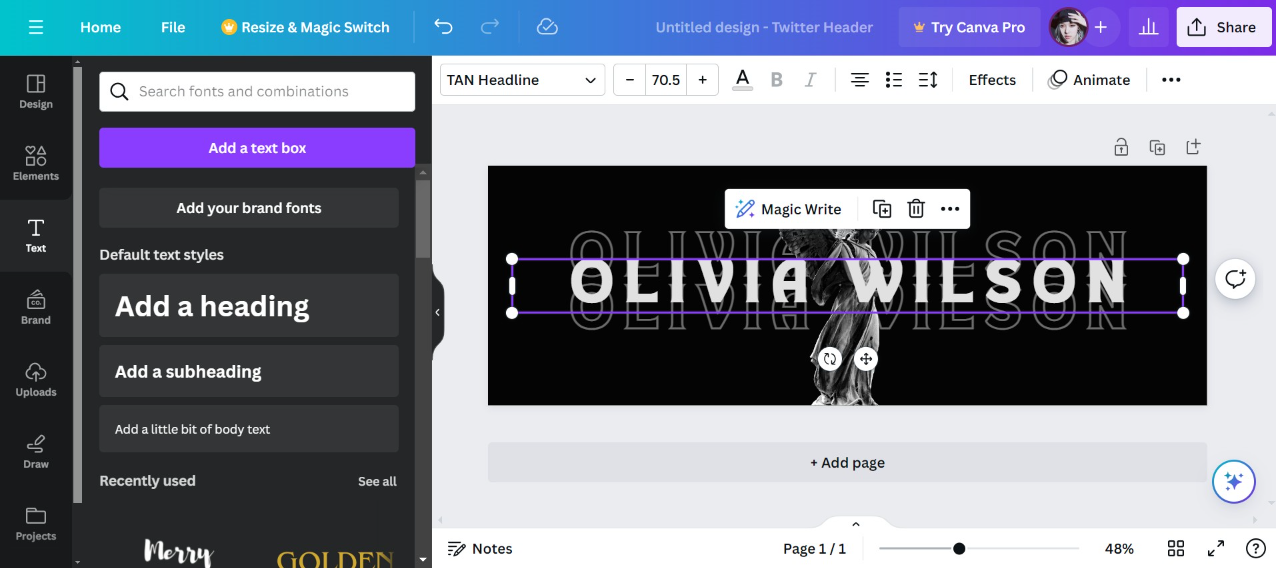Open Resize & Magic Switch

[x=305, y=27]
